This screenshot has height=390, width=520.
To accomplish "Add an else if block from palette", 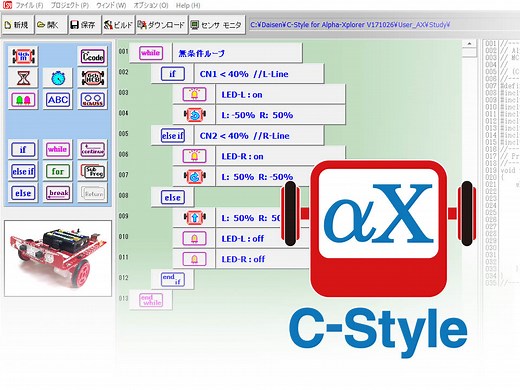I will coord(23,171).
